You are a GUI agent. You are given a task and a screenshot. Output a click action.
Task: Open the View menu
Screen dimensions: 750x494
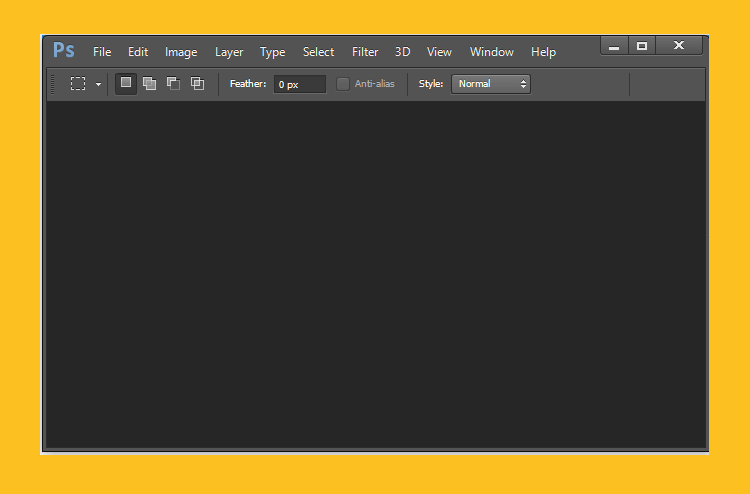pos(439,52)
